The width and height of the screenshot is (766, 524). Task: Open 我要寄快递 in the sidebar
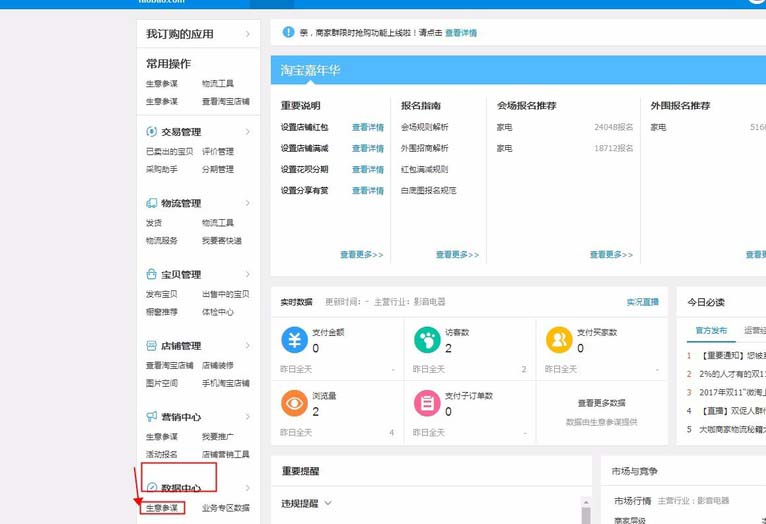pyautogui.click(x=222, y=241)
